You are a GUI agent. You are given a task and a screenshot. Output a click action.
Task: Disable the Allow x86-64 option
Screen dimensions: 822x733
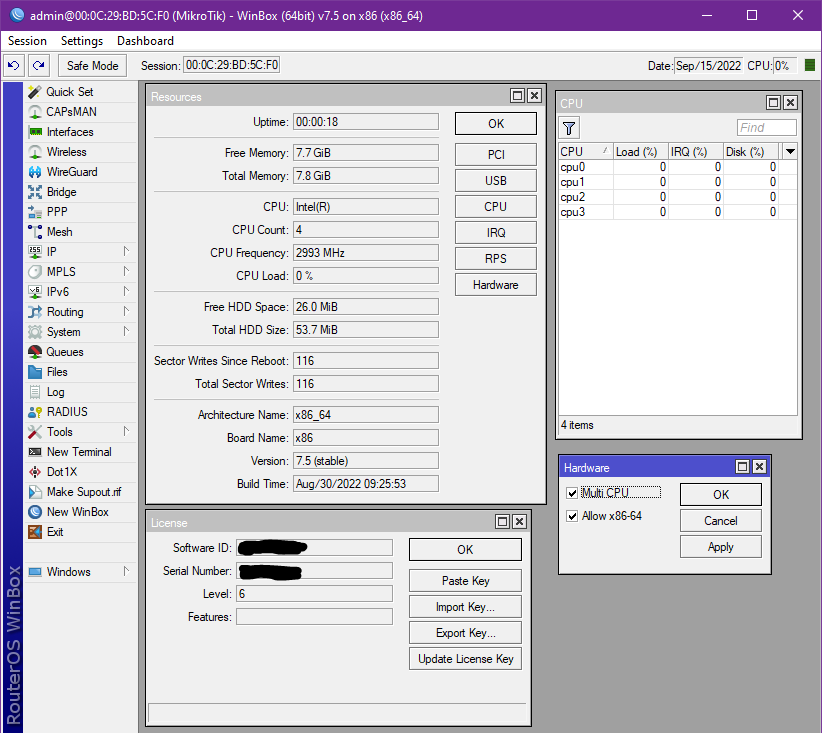coord(572,516)
